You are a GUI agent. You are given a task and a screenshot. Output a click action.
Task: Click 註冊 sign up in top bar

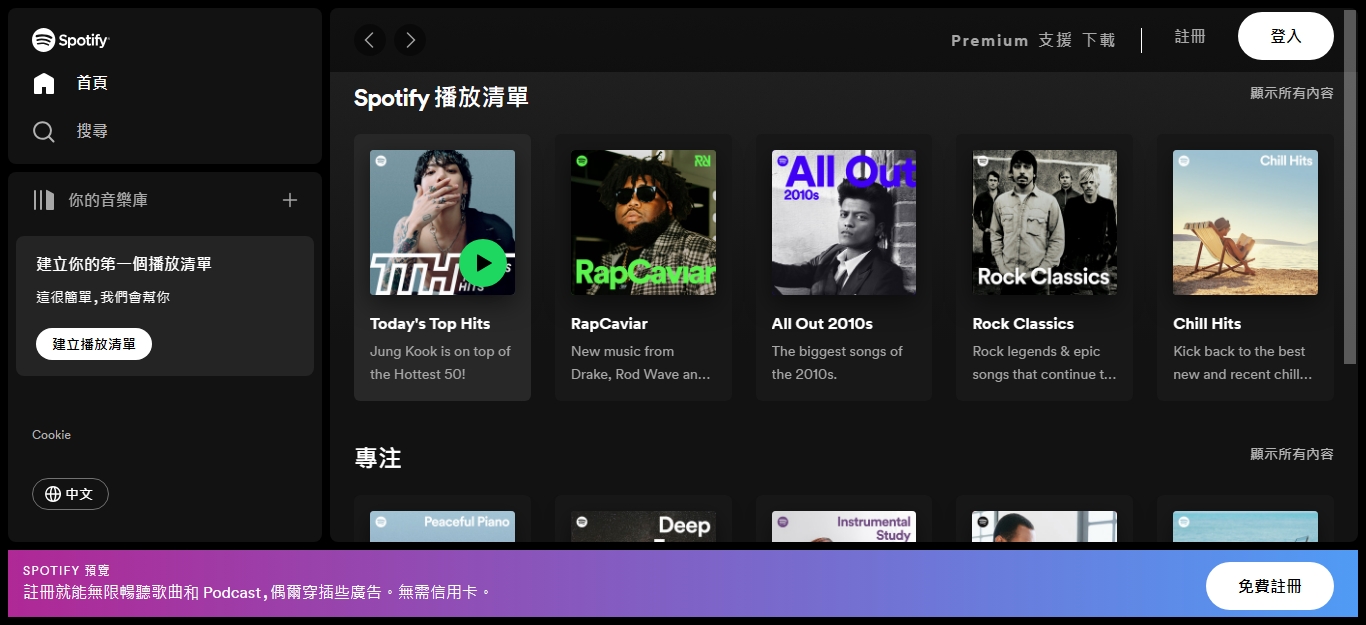[1190, 36]
